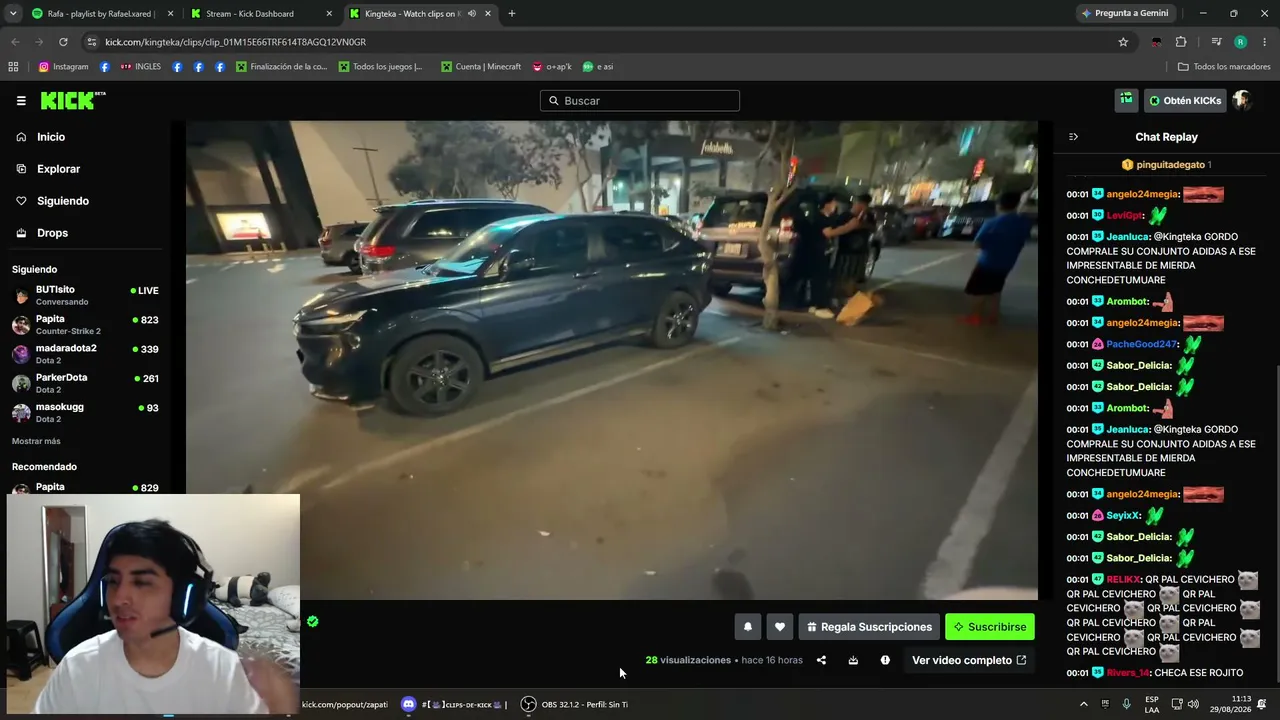Viewport: 1280px width, 720px height.
Task: Mute the audio on Kingteka tab
Action: click(x=471, y=14)
